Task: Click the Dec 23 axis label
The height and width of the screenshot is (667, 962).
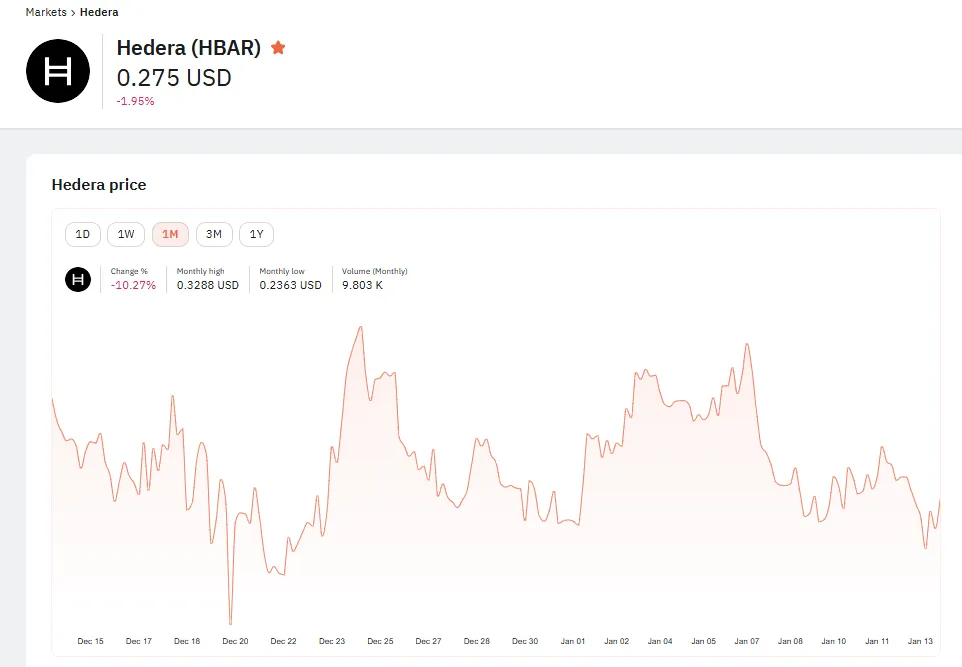Action: point(332,641)
